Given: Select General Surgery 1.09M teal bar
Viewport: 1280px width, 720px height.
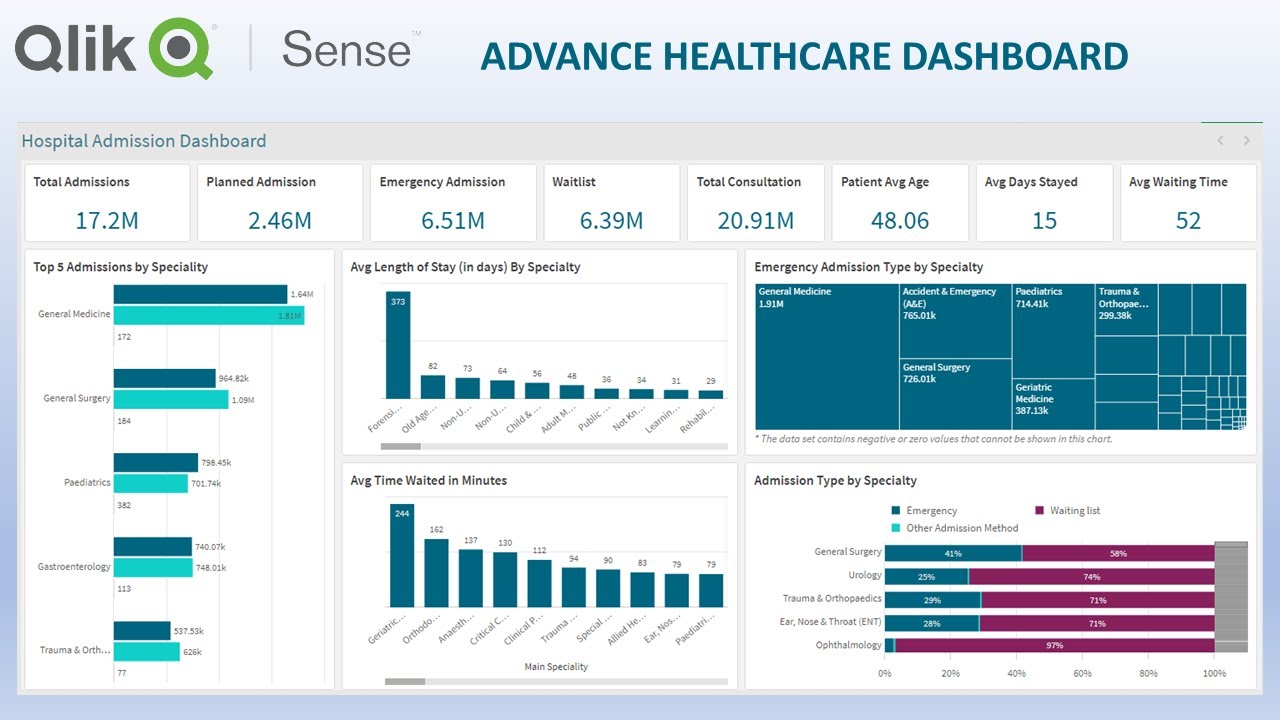Looking at the screenshot, I should pos(171,399).
